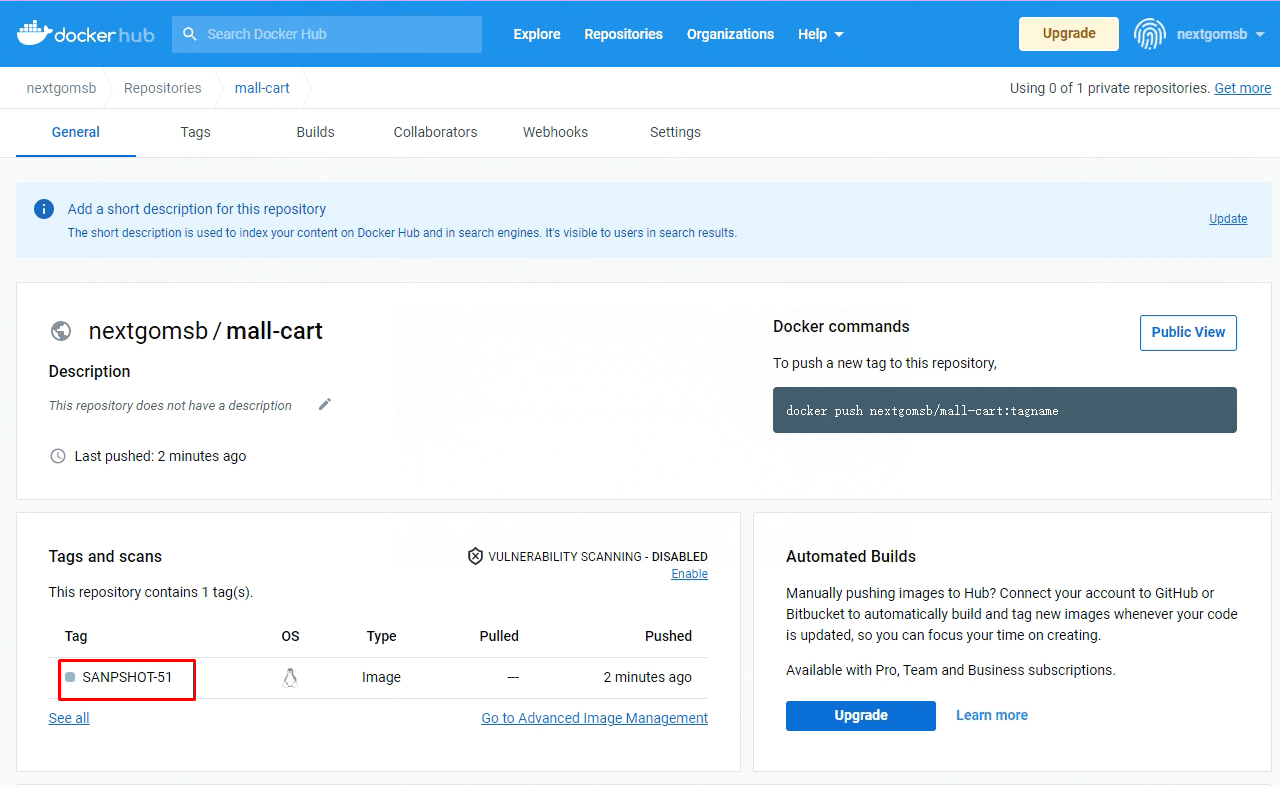
Task: Open Go to Advanced Image Management
Action: pos(595,718)
